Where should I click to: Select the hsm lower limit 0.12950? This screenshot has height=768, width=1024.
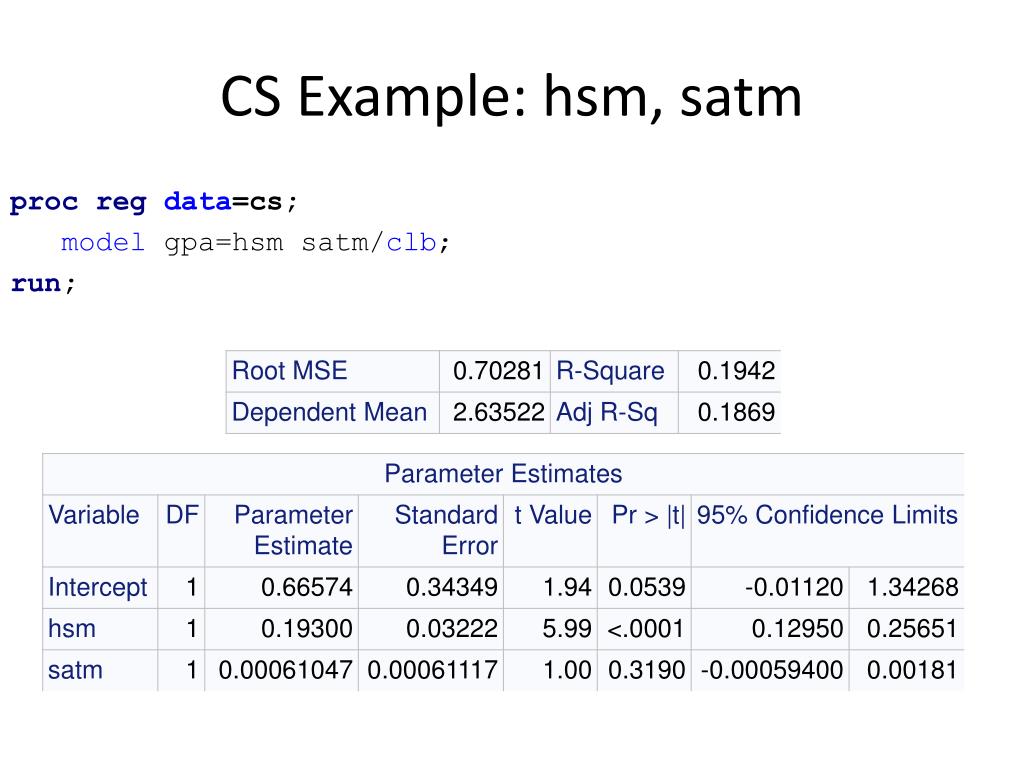(x=770, y=629)
